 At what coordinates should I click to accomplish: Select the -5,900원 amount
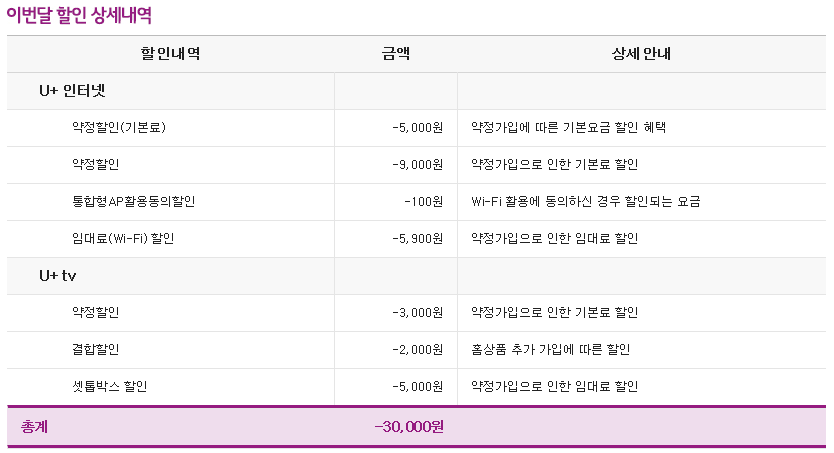417,239
